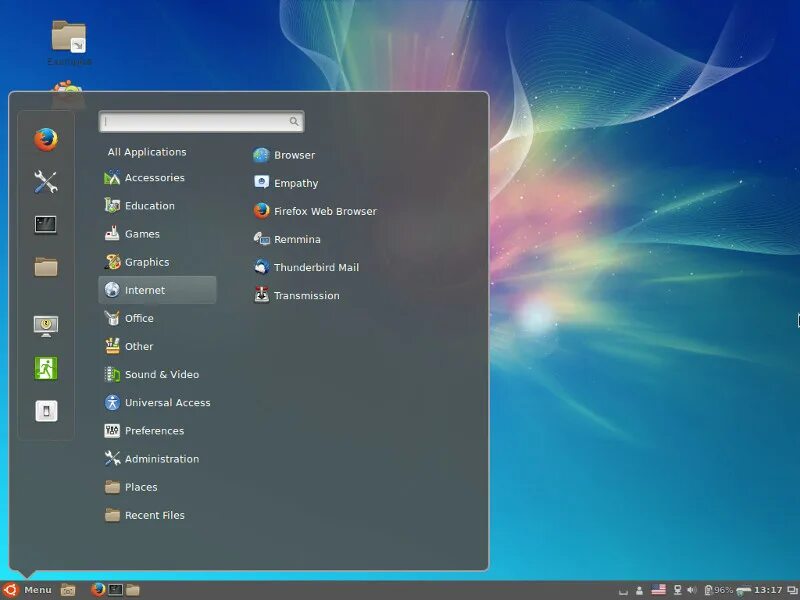Select the Graphics category
Screen dimensions: 800x600
coord(147,262)
